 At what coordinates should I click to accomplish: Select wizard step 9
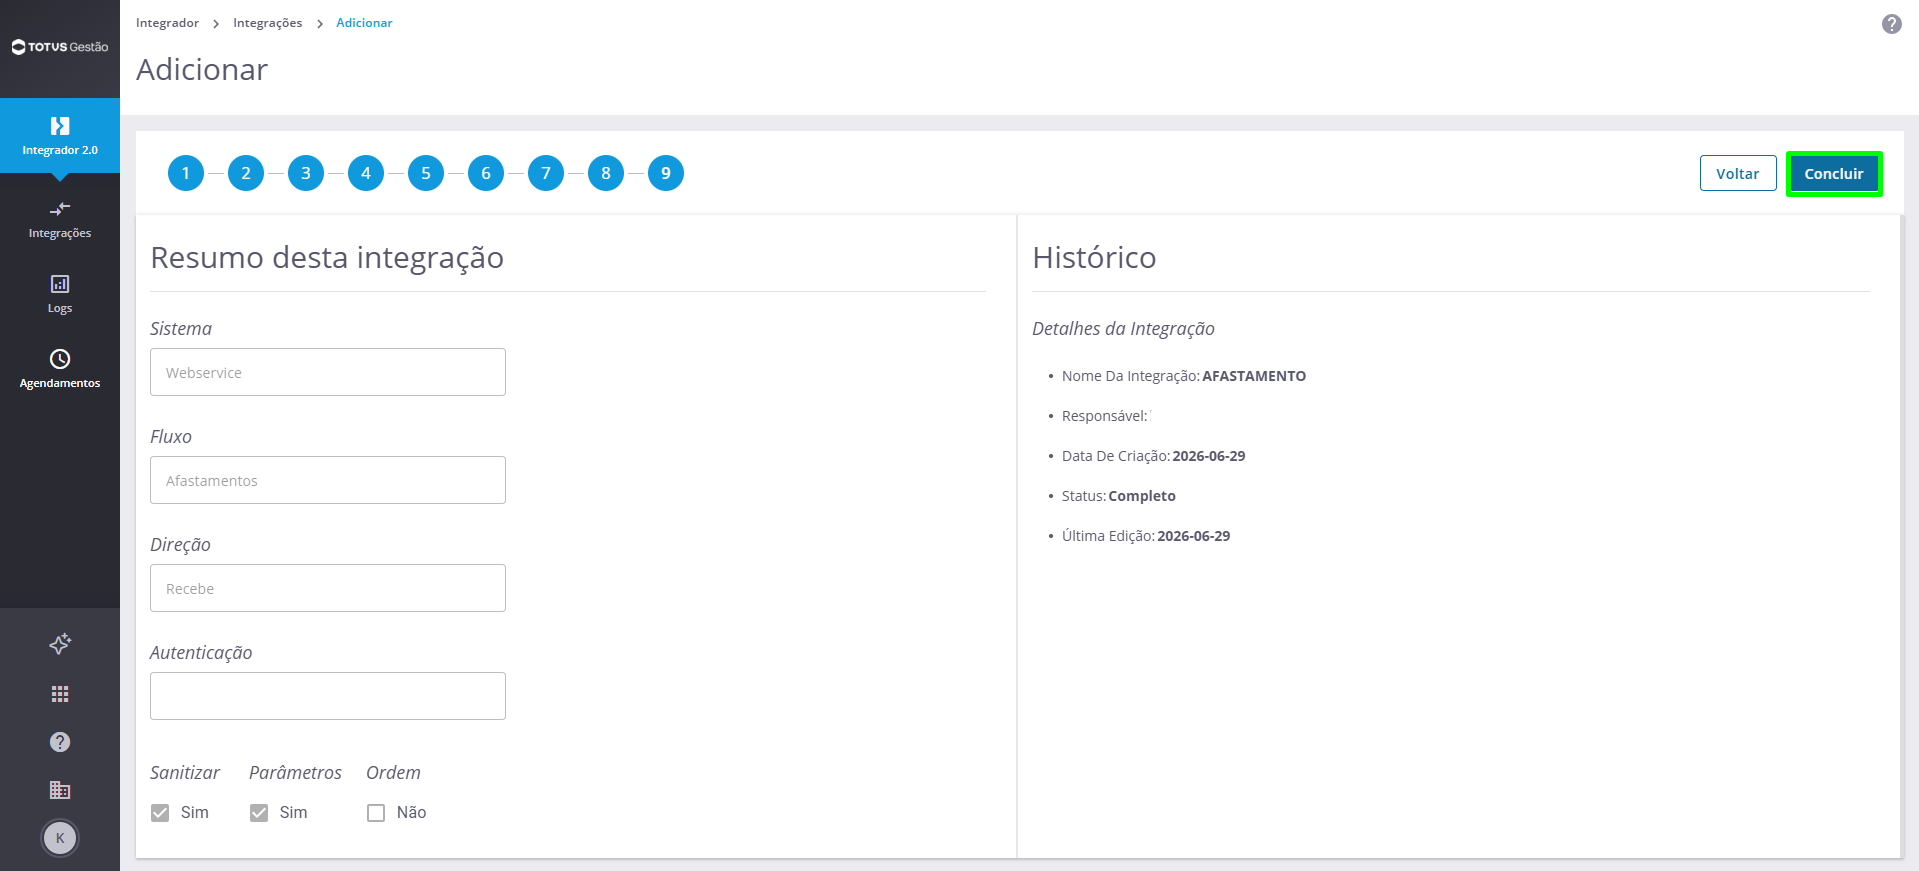tap(666, 173)
